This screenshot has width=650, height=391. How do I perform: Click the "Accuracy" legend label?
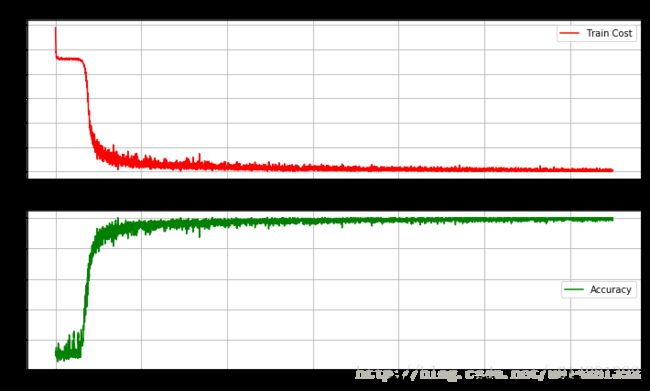[611, 289]
